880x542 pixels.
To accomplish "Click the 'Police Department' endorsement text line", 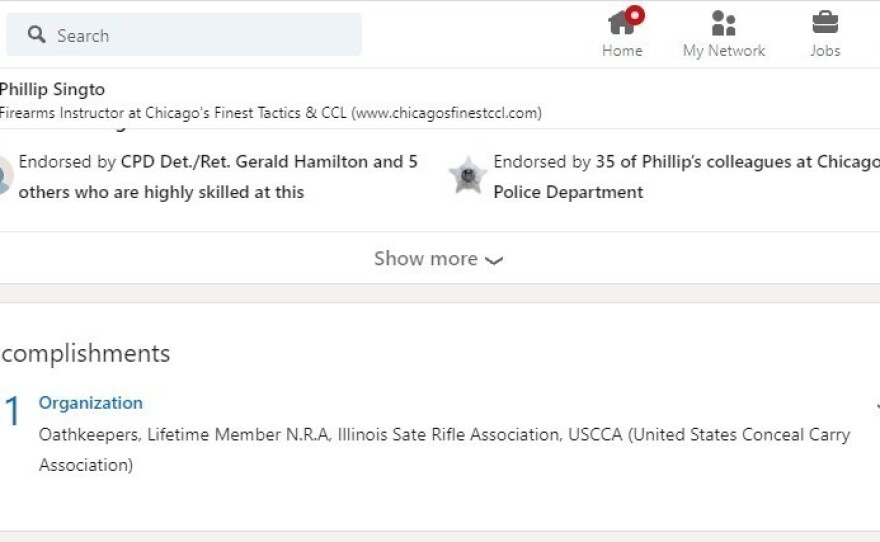I will tap(568, 192).
